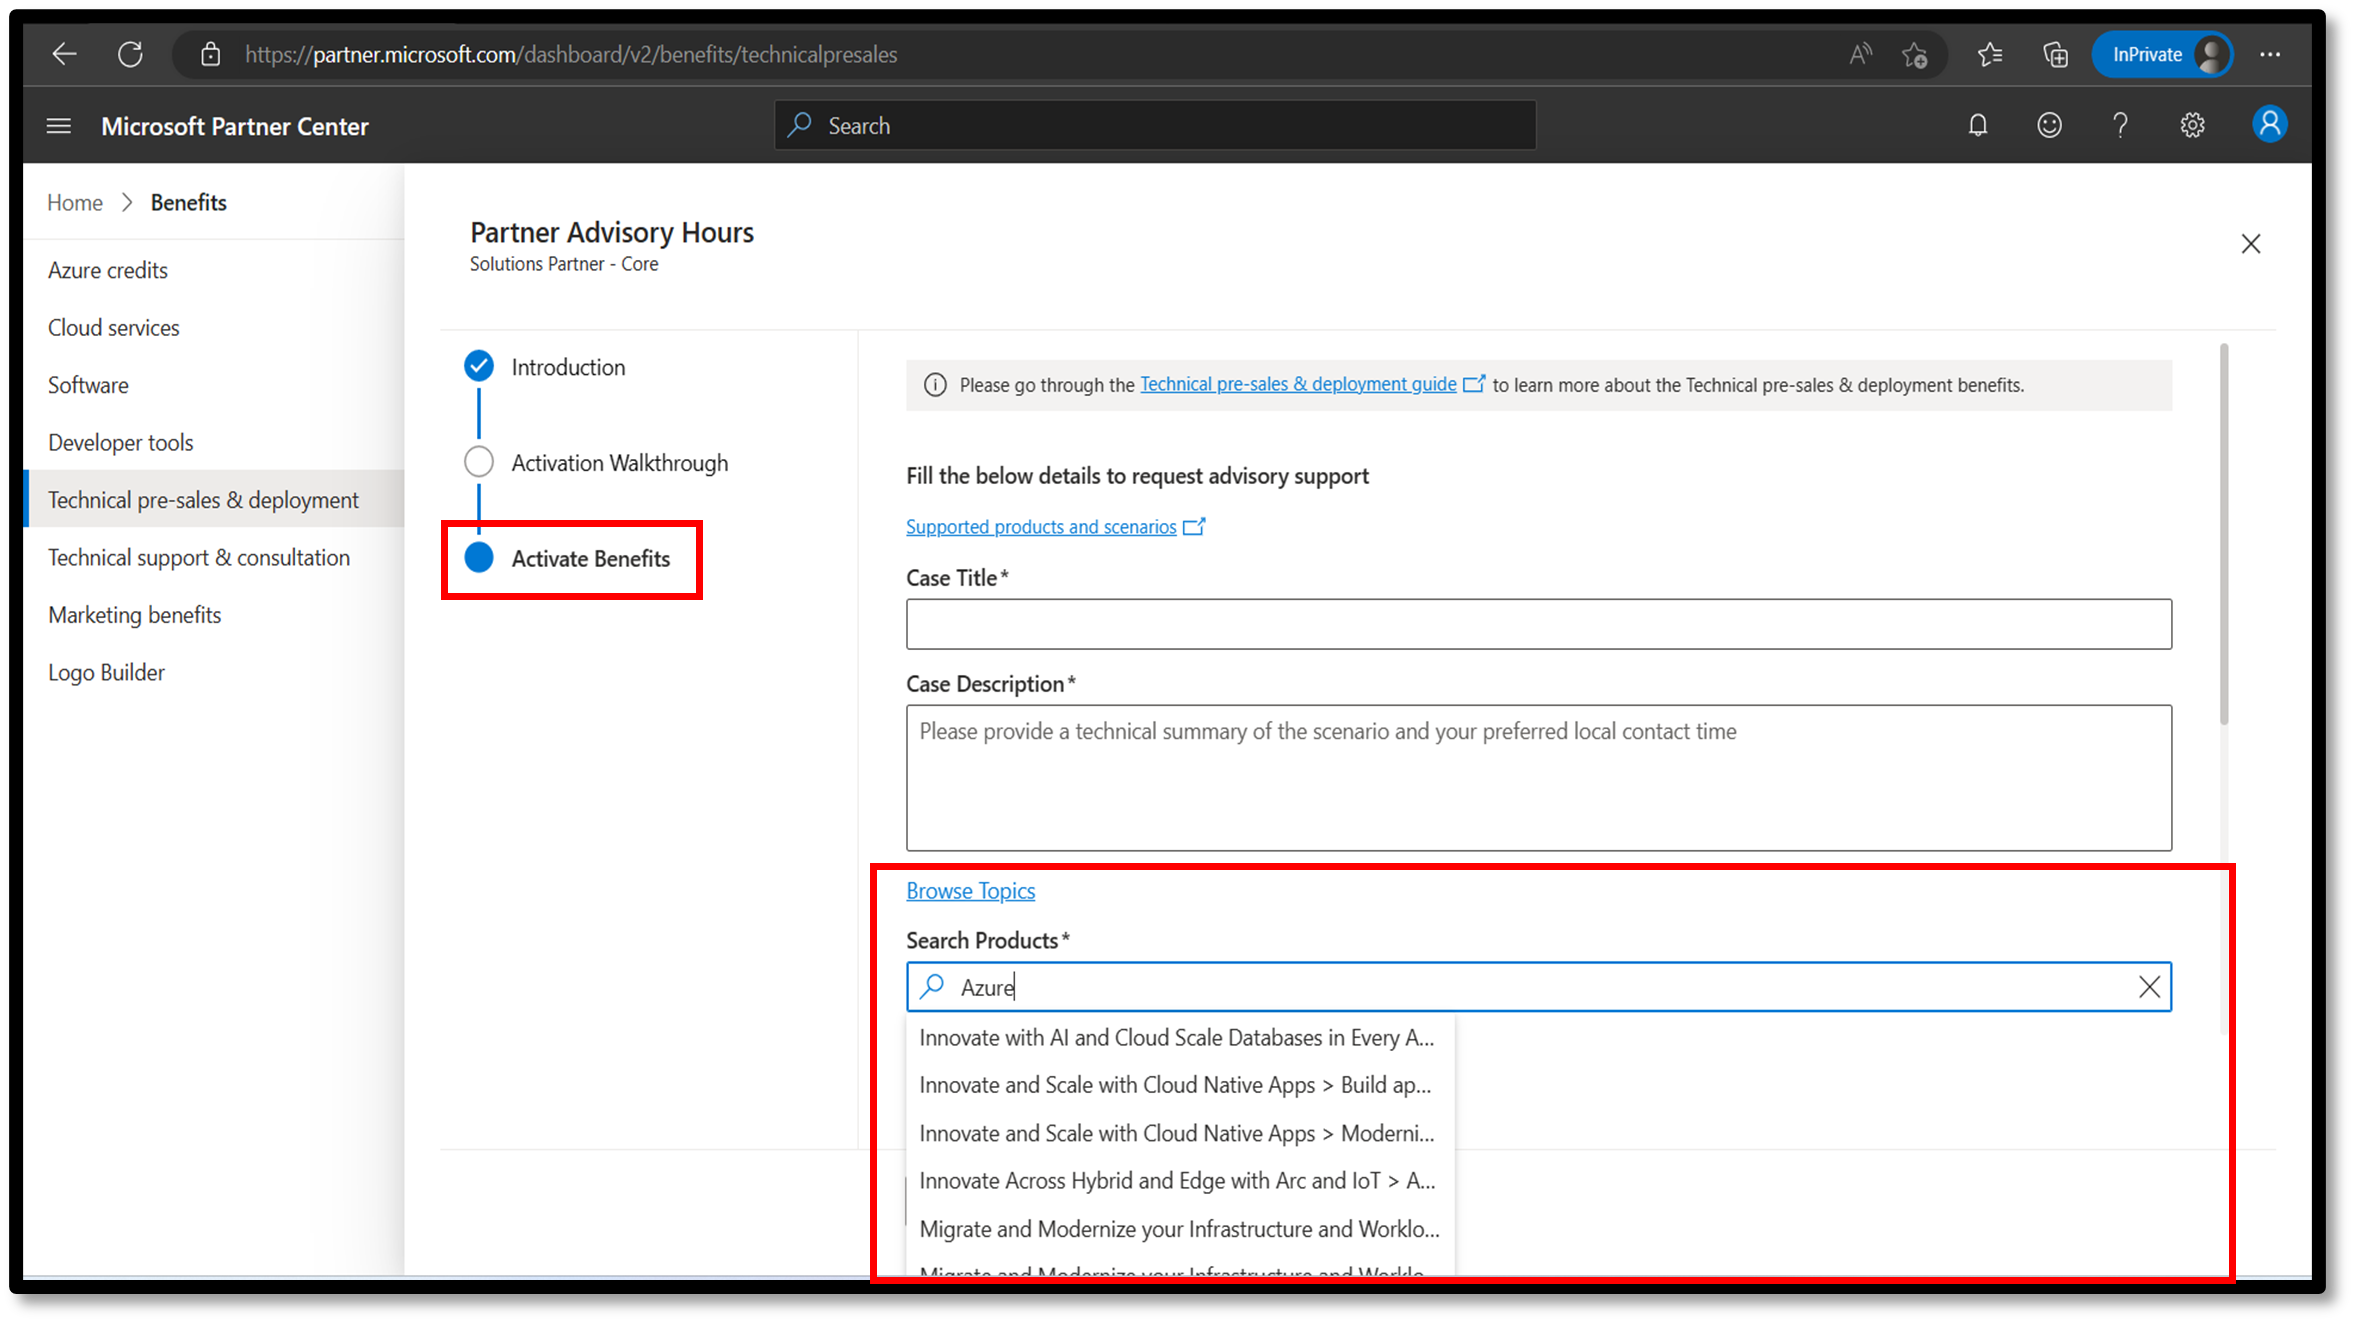Click Technical pre-sales & deployment menu item
This screenshot has height=1322, width=2354.
[202, 499]
